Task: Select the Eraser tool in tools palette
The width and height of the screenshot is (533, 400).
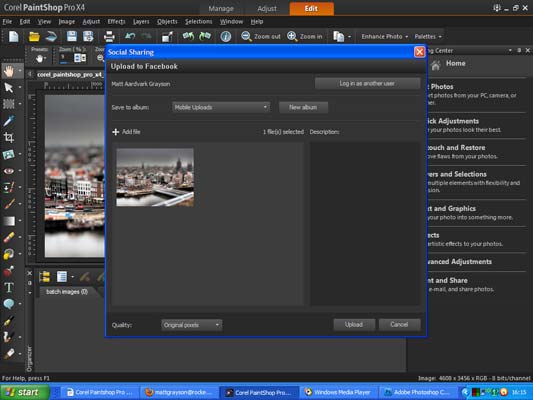Action: pyautogui.click(x=9, y=237)
